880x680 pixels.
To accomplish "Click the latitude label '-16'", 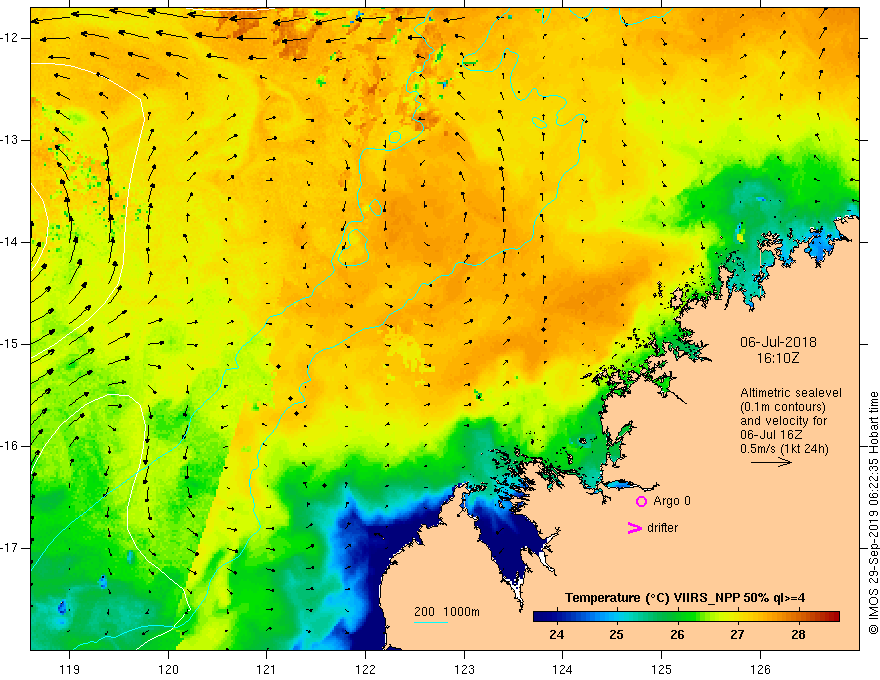I will [10, 446].
